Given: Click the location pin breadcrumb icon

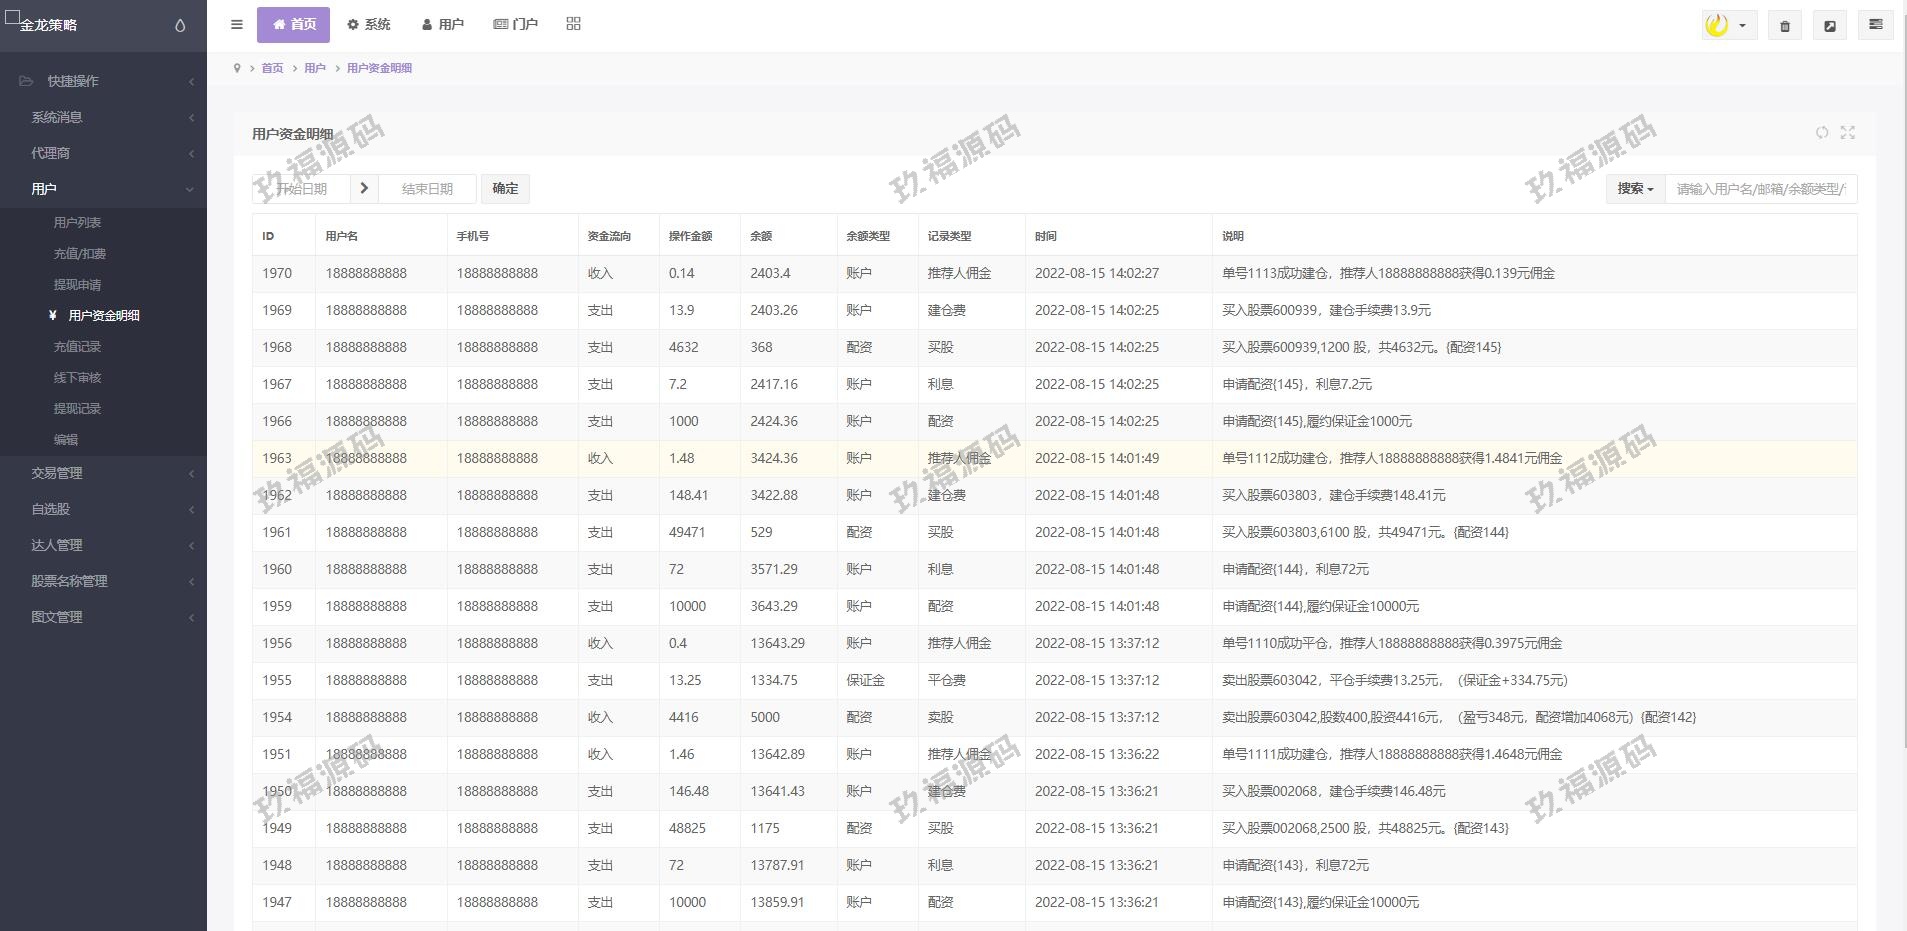Looking at the screenshot, I should (237, 68).
